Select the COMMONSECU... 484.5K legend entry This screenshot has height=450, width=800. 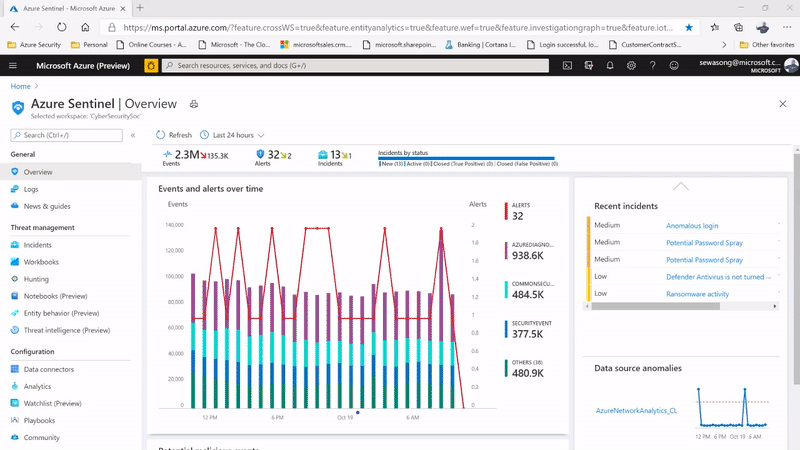pos(530,290)
